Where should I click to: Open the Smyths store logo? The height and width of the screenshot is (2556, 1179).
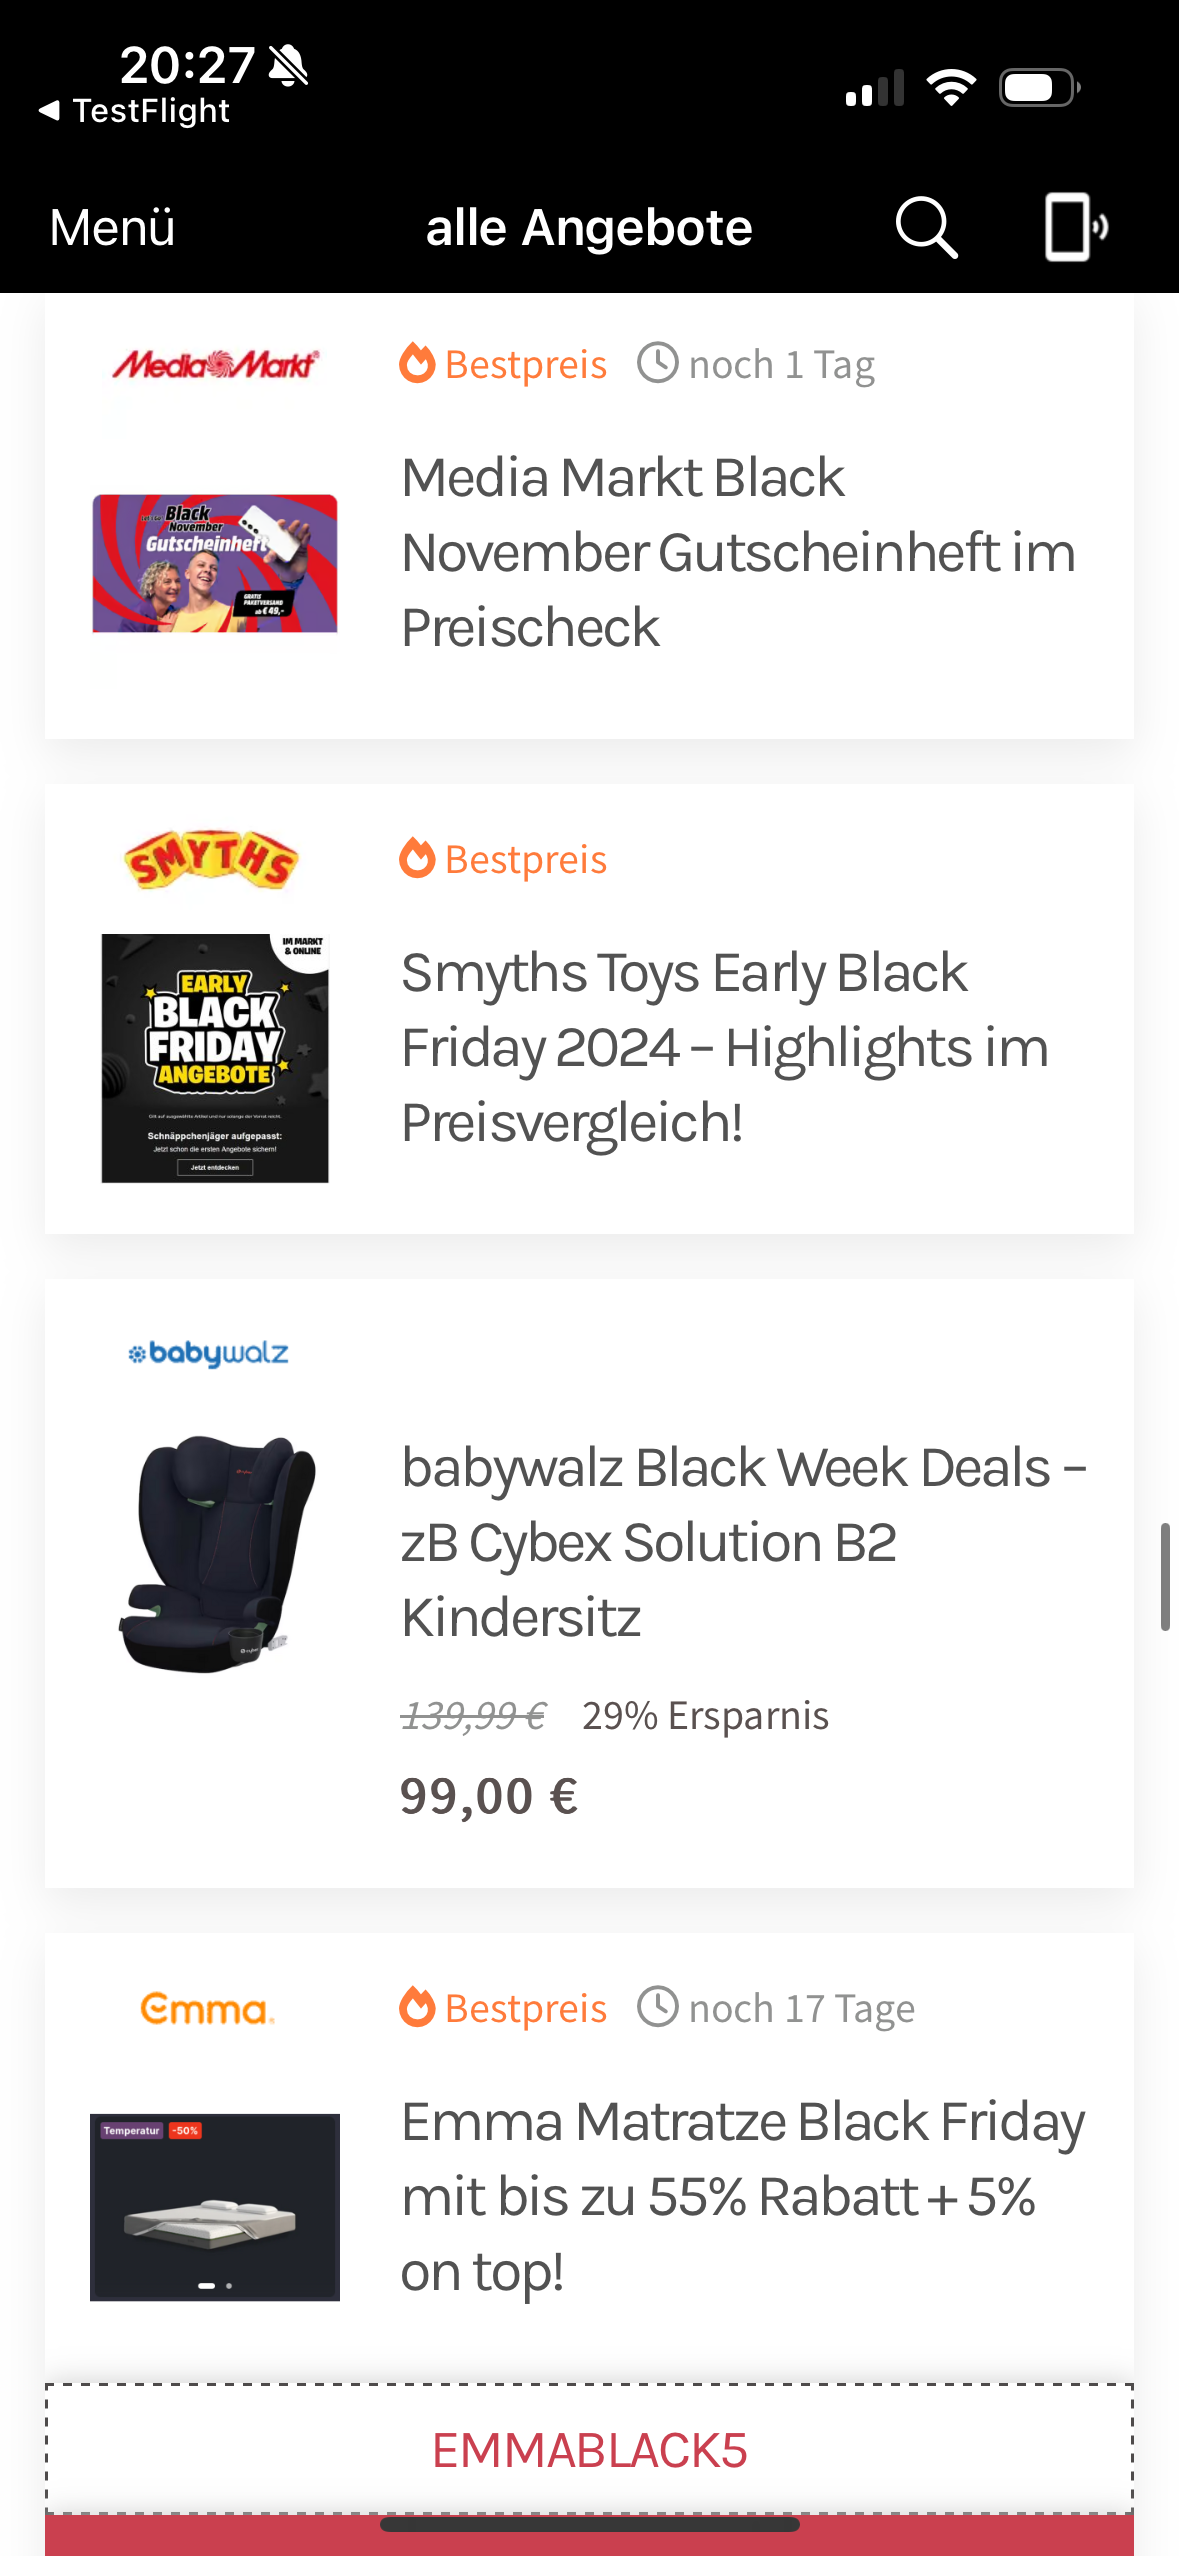(x=212, y=860)
